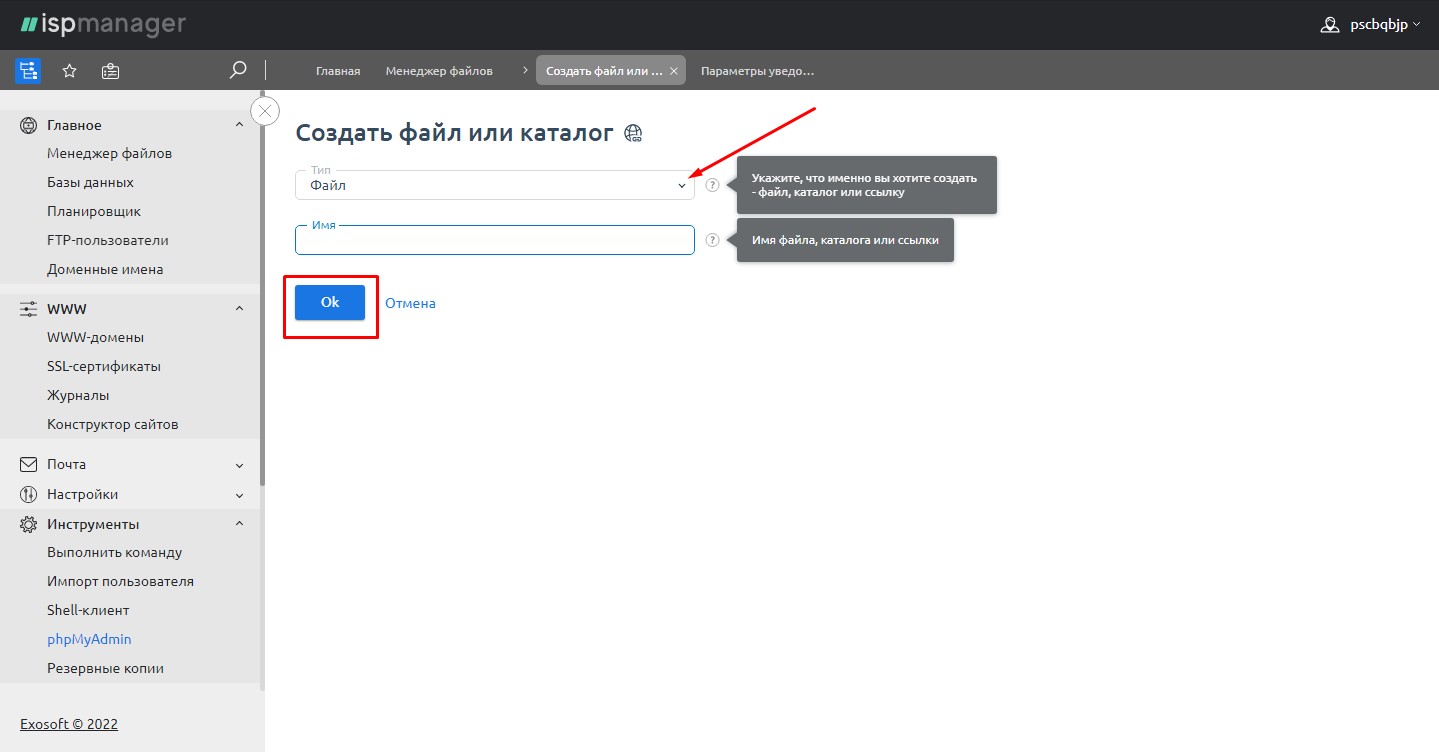Viewport: 1439px width, 752px height.
Task: Collapse the Главное section
Action: pos(239,125)
